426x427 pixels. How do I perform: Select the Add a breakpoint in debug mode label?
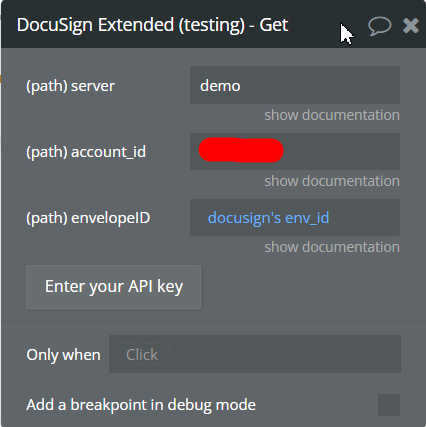[141, 405]
